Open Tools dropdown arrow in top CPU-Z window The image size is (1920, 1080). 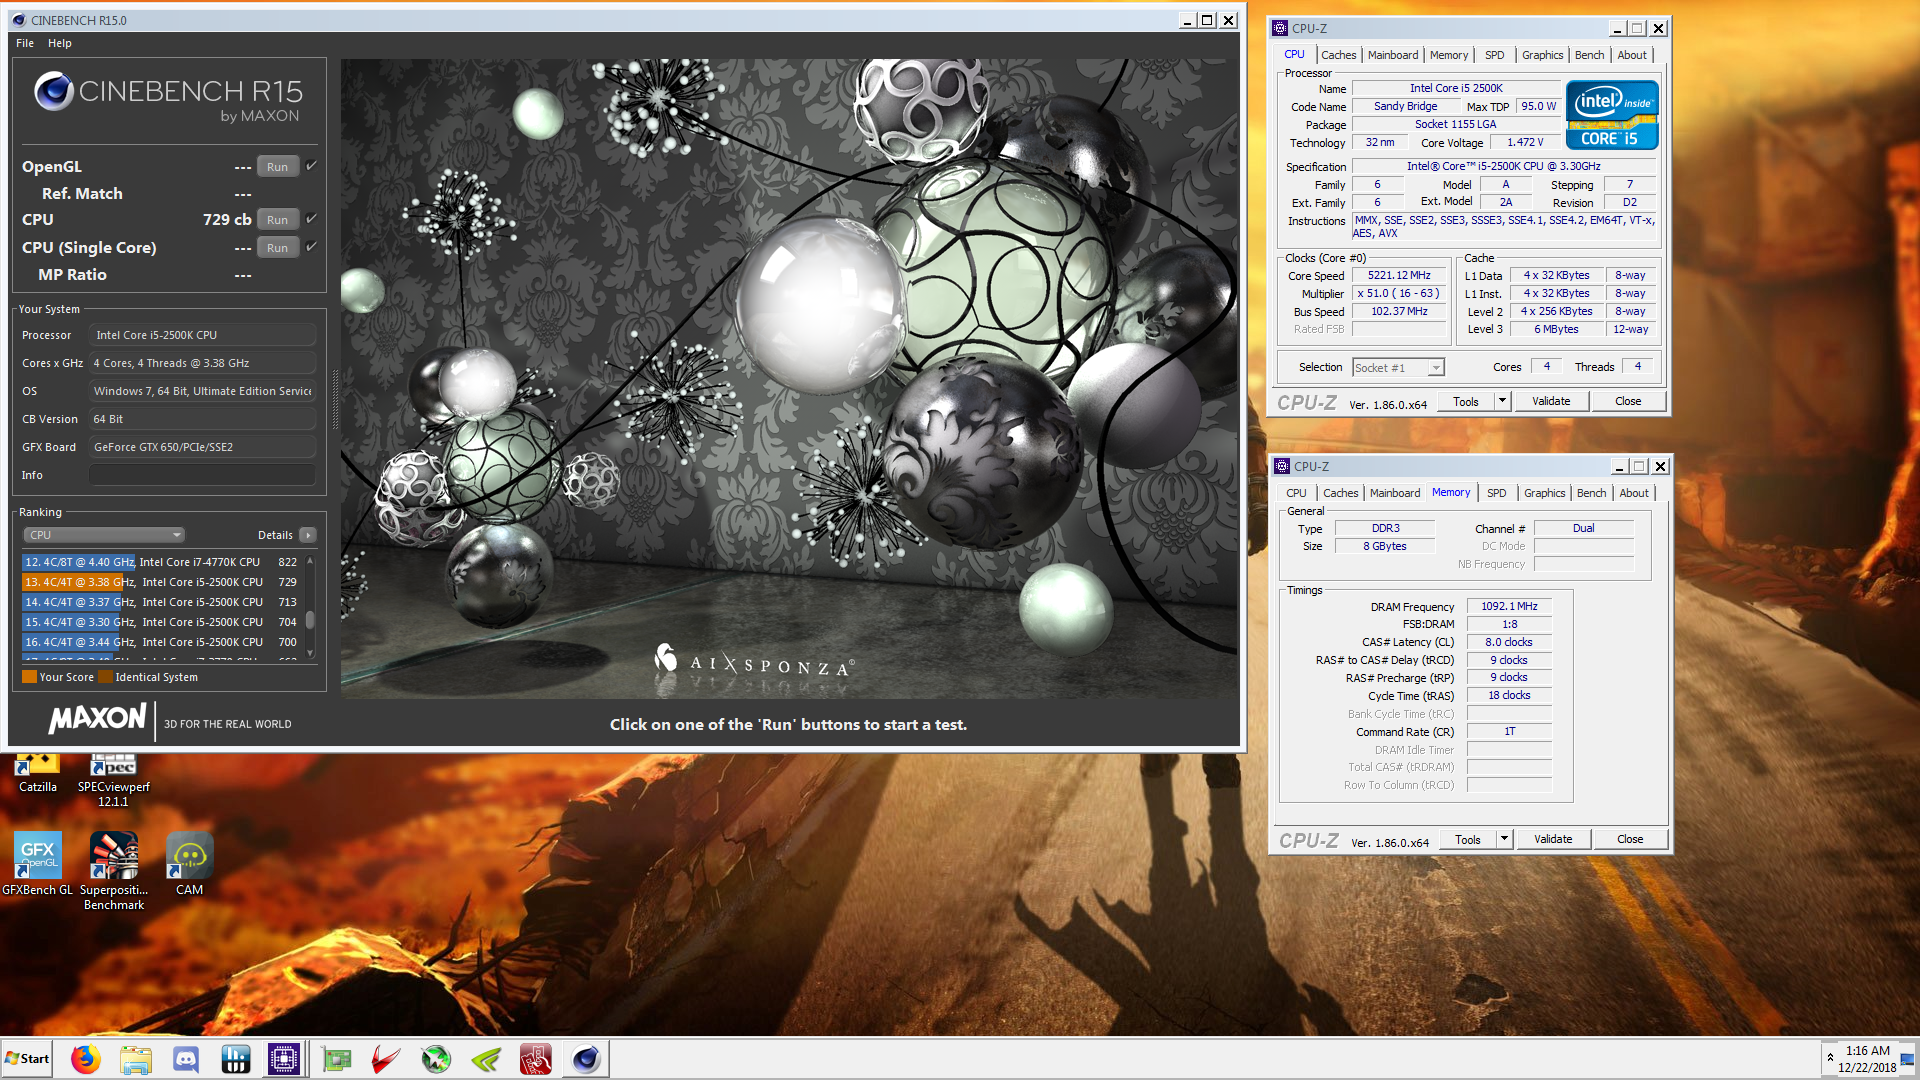[1502, 401]
